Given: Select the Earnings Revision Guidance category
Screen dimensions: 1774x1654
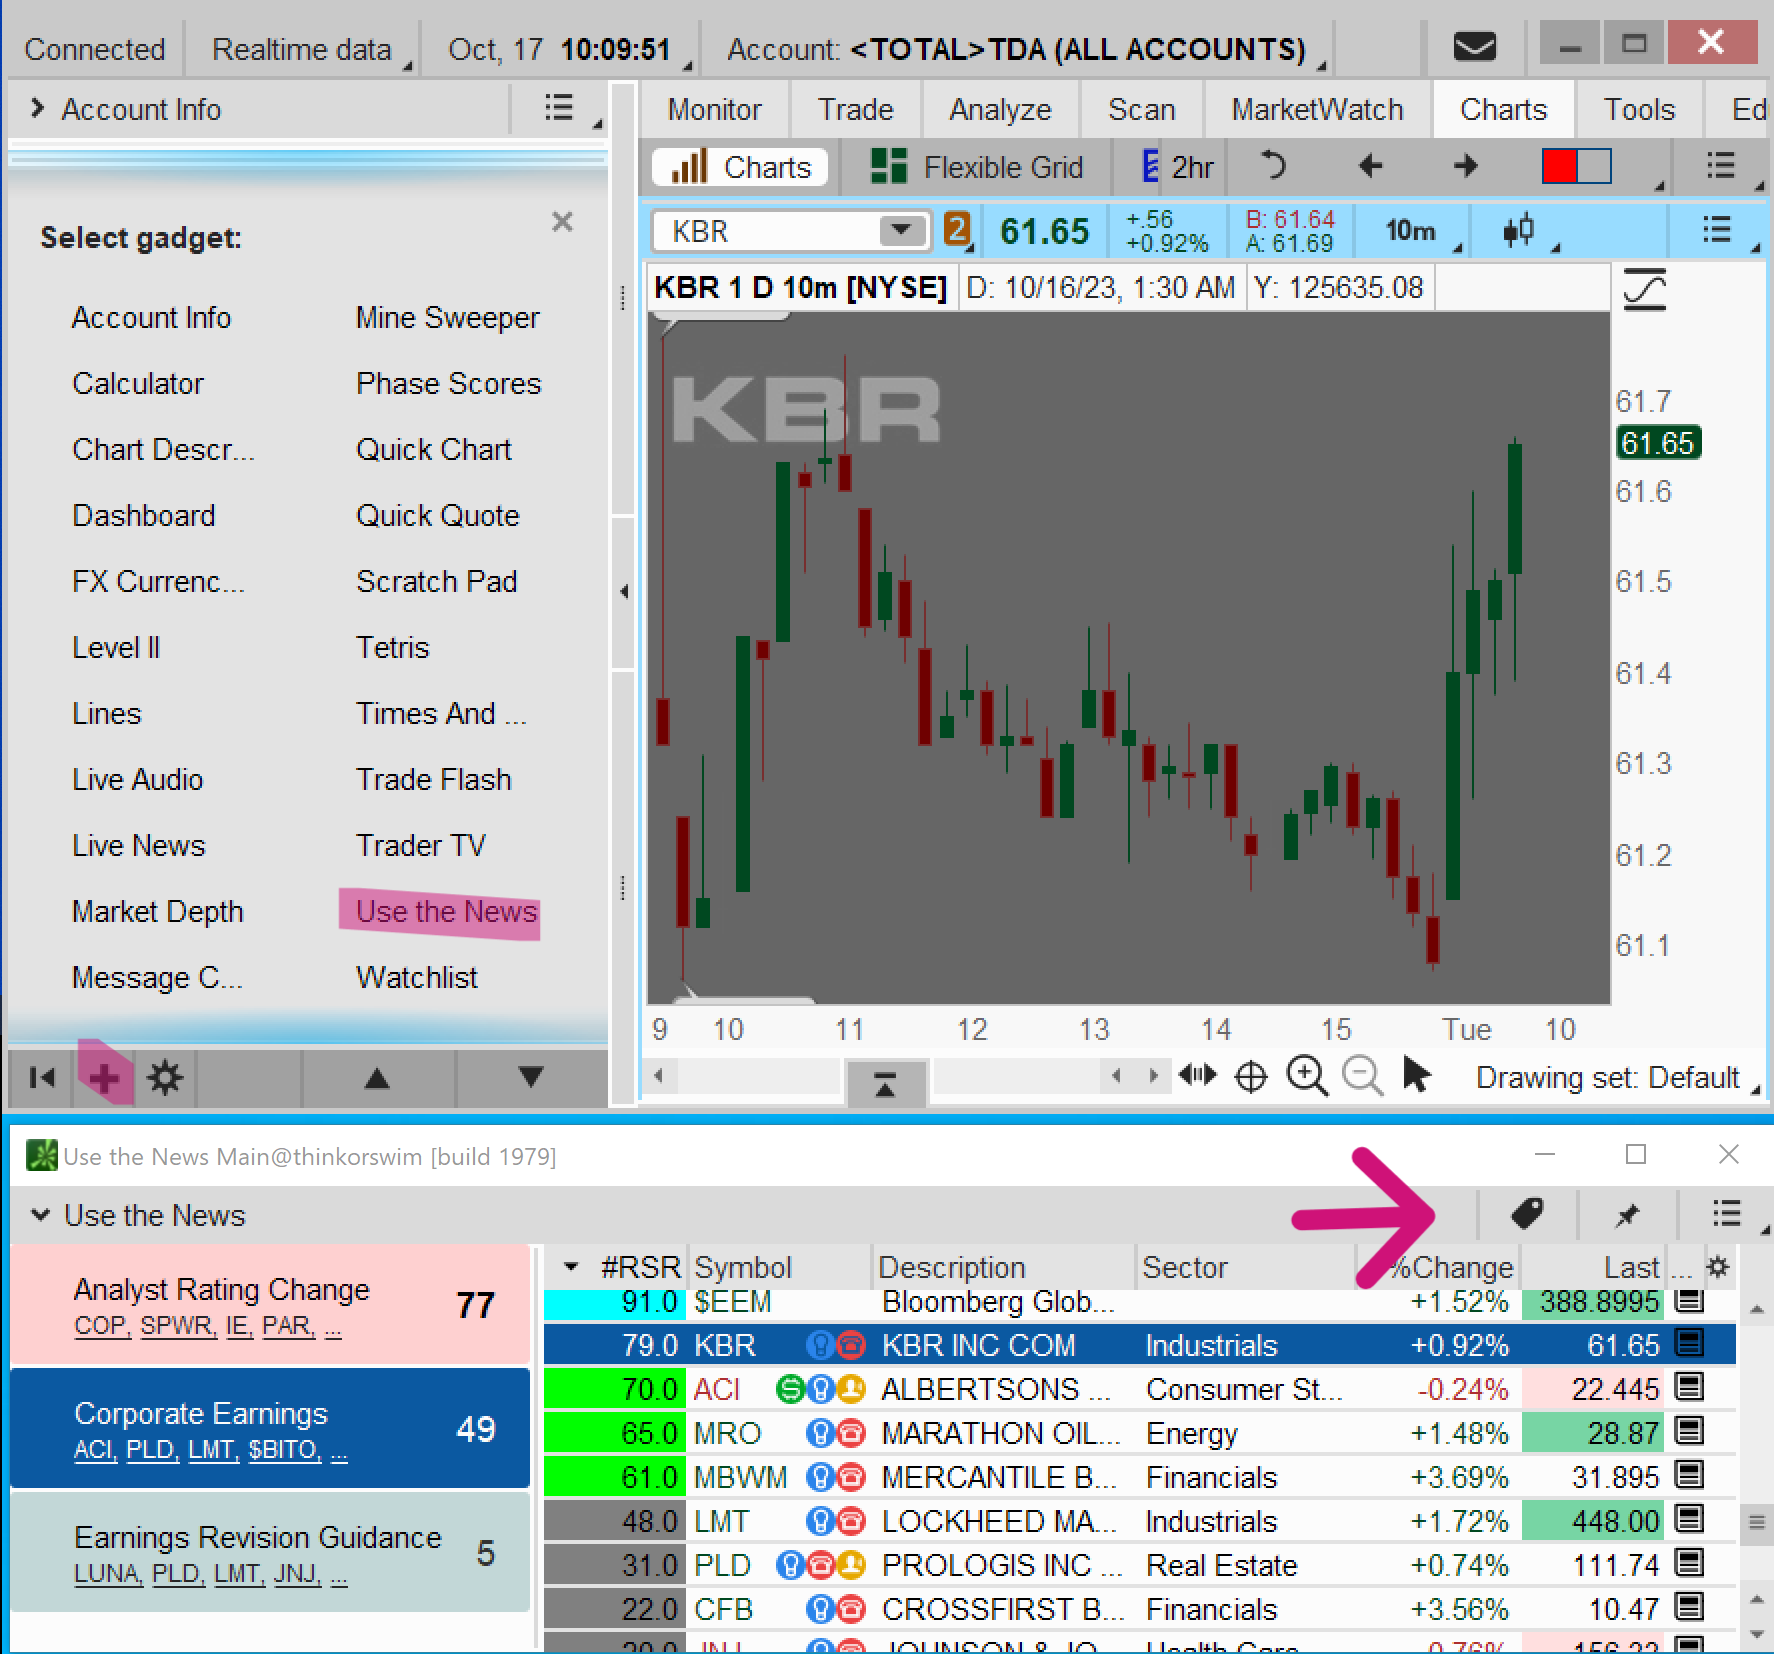Looking at the screenshot, I should click(x=270, y=1552).
